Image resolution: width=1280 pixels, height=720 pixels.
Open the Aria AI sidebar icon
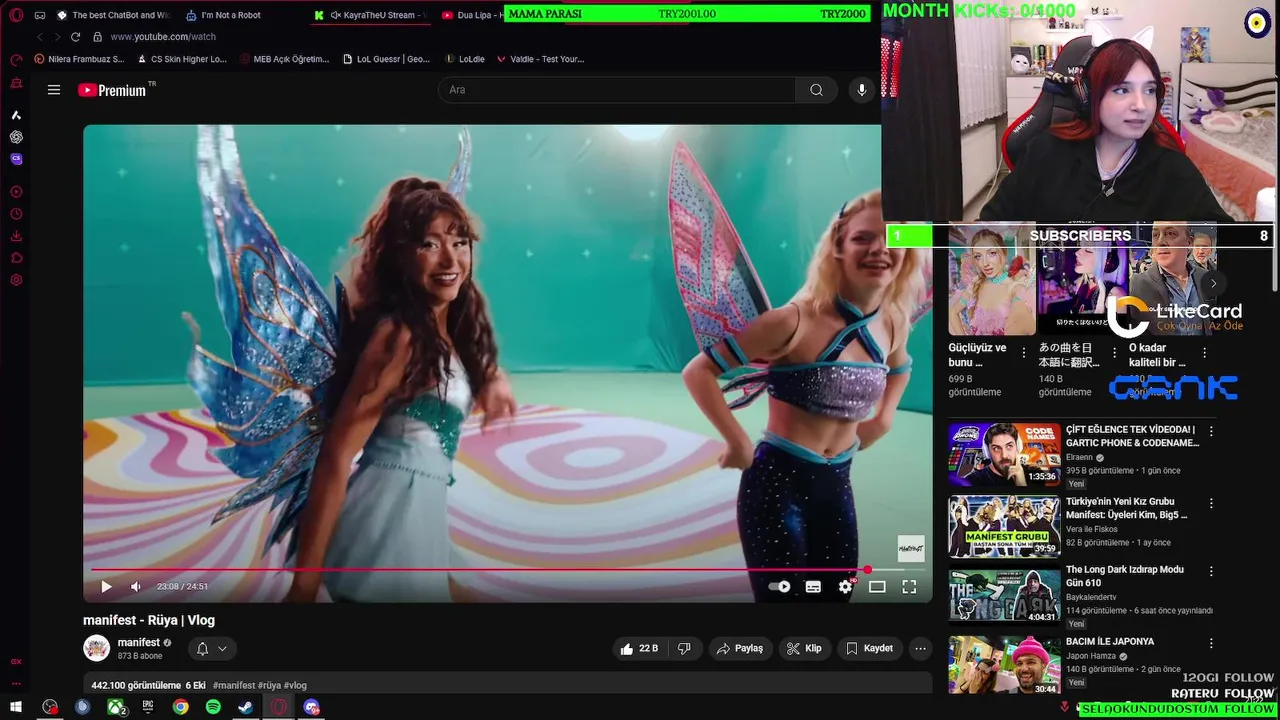(x=16, y=115)
